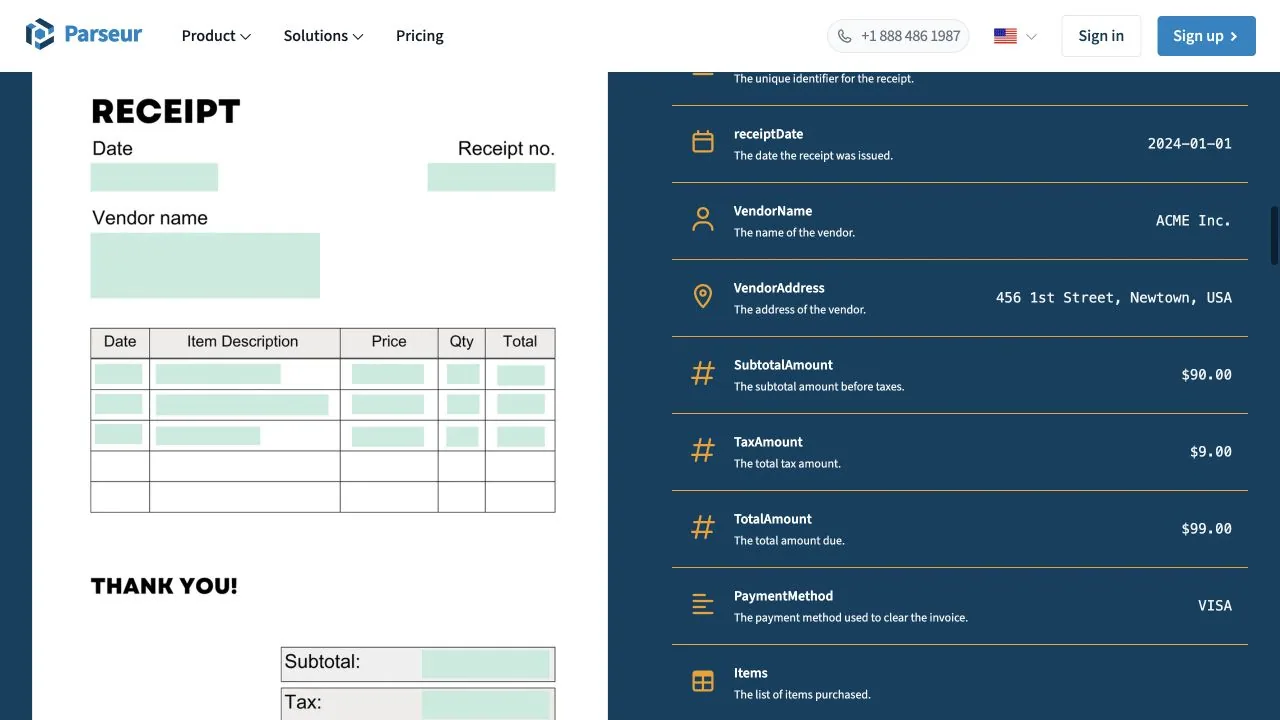Open the Product dropdown menu
Viewport: 1280px width, 720px height.
click(216, 36)
